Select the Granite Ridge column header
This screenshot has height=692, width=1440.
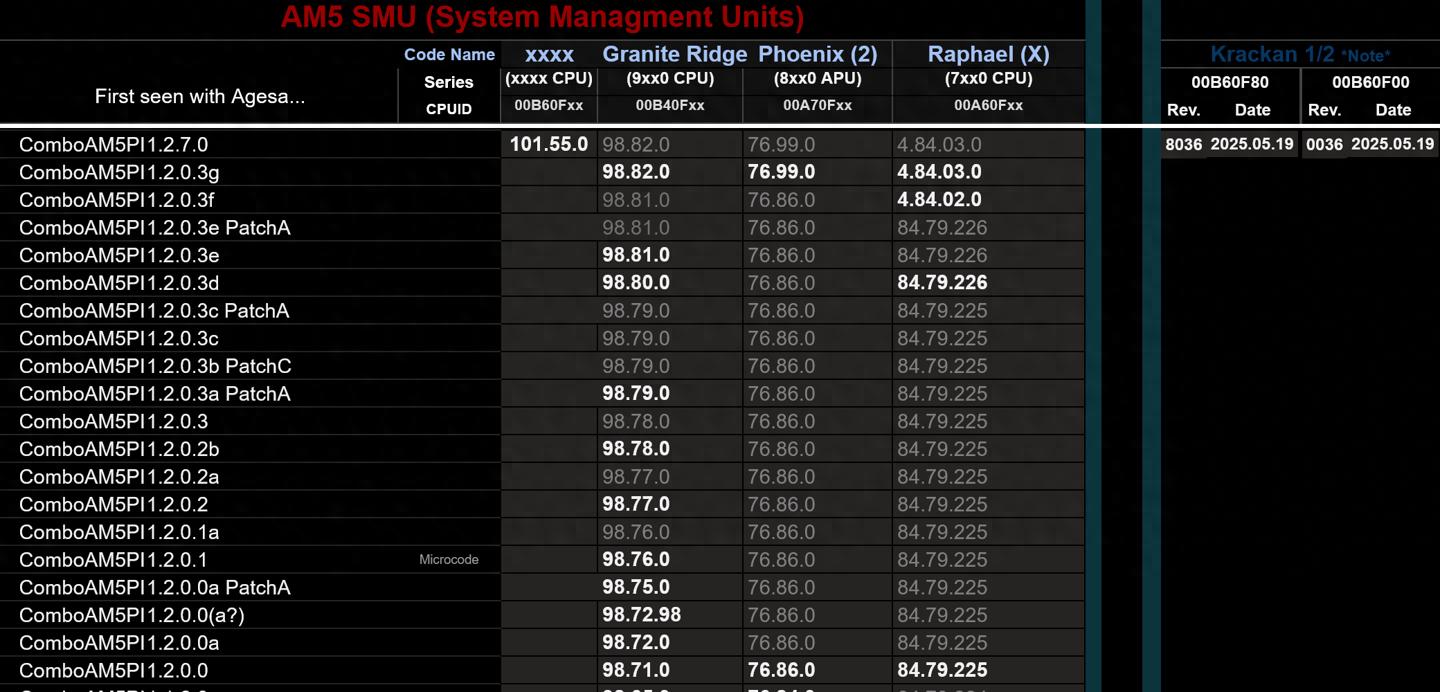tap(674, 54)
